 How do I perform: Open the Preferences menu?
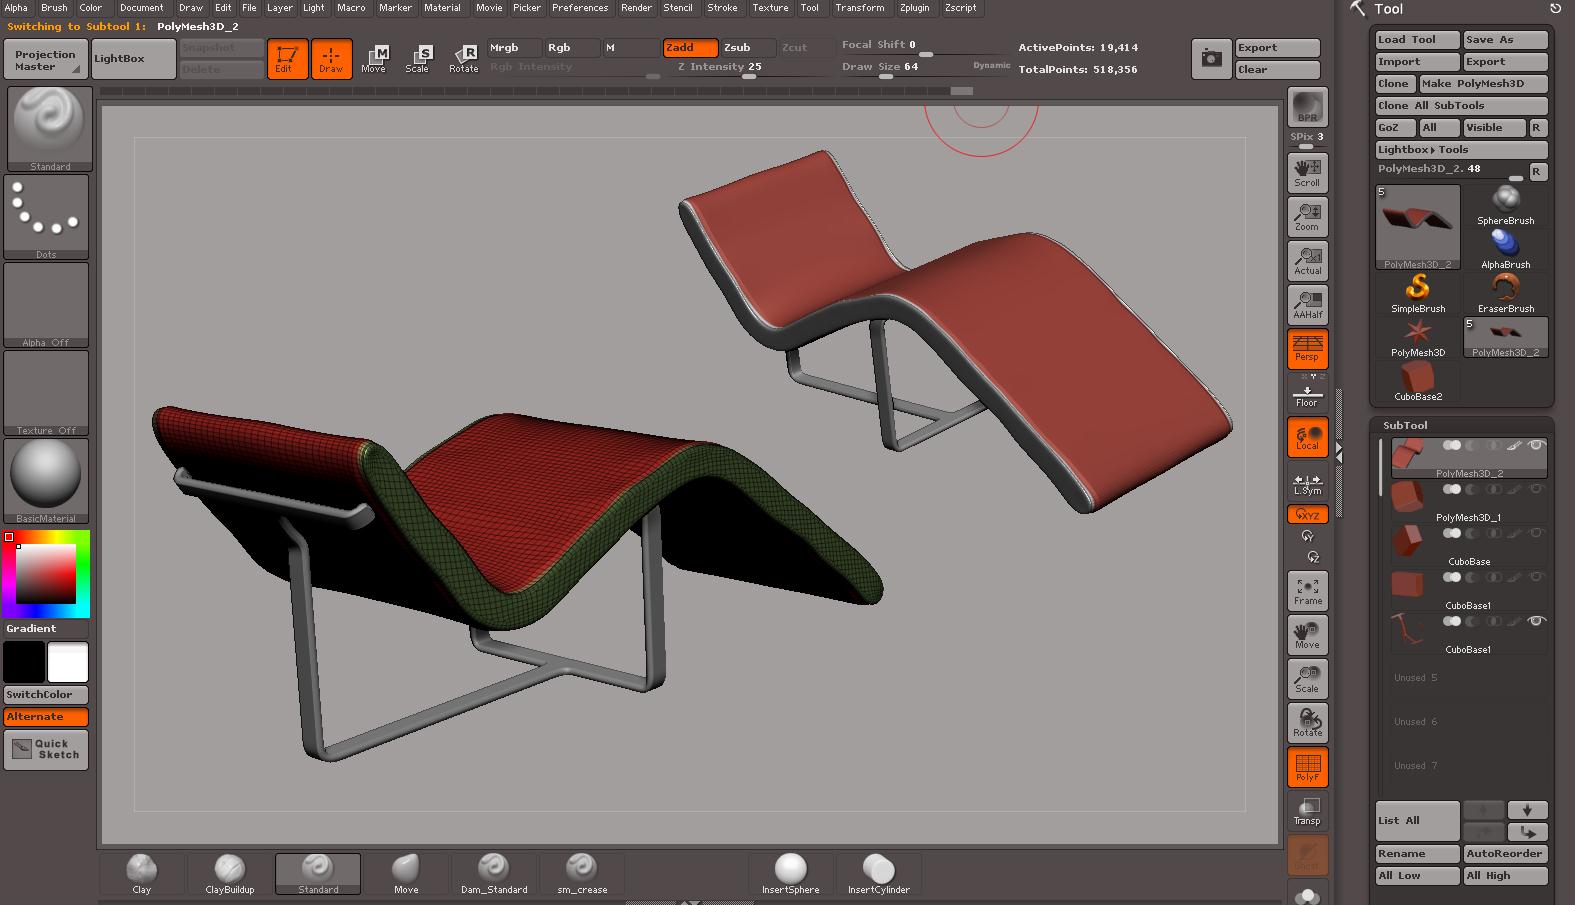pyautogui.click(x=580, y=8)
